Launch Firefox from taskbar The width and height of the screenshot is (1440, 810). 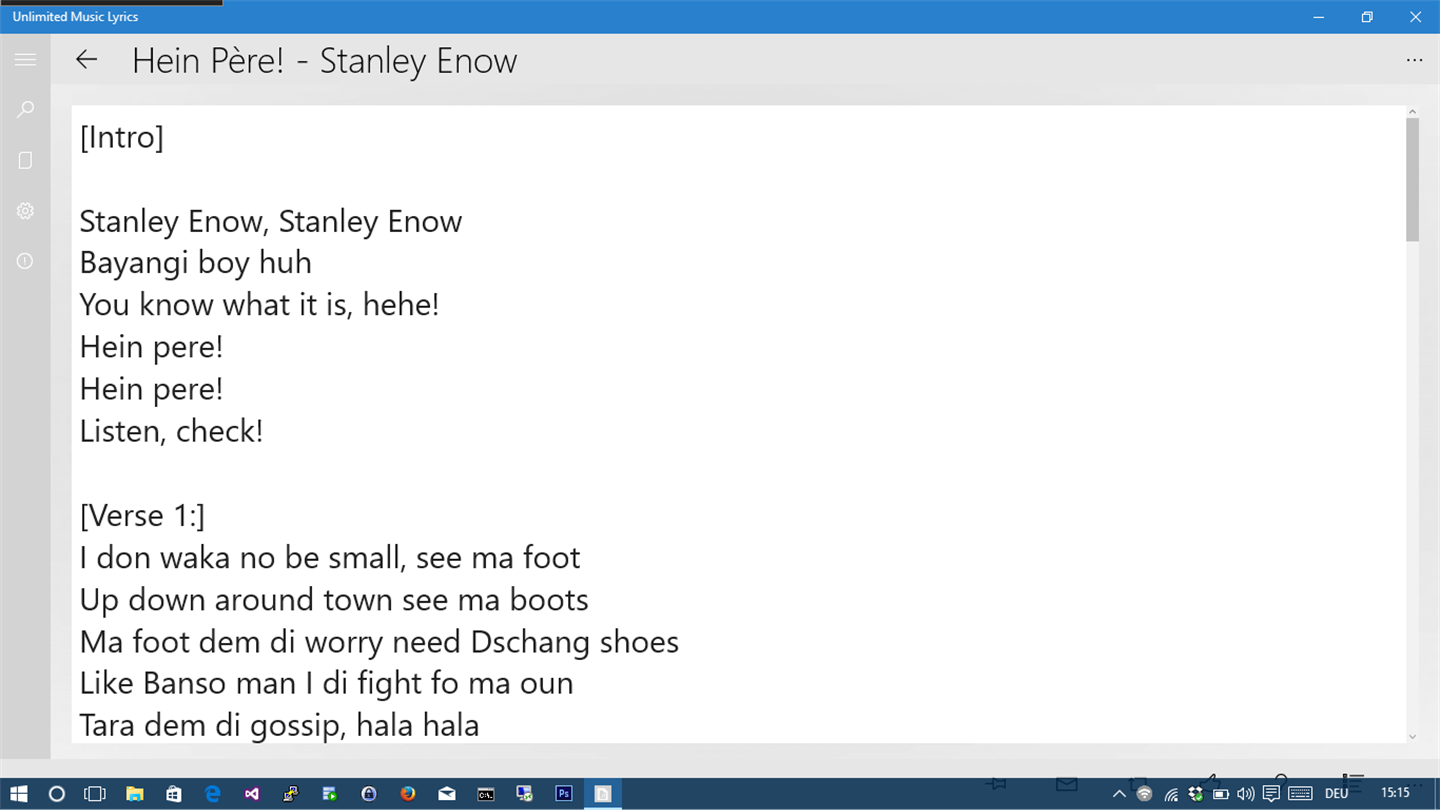407,794
